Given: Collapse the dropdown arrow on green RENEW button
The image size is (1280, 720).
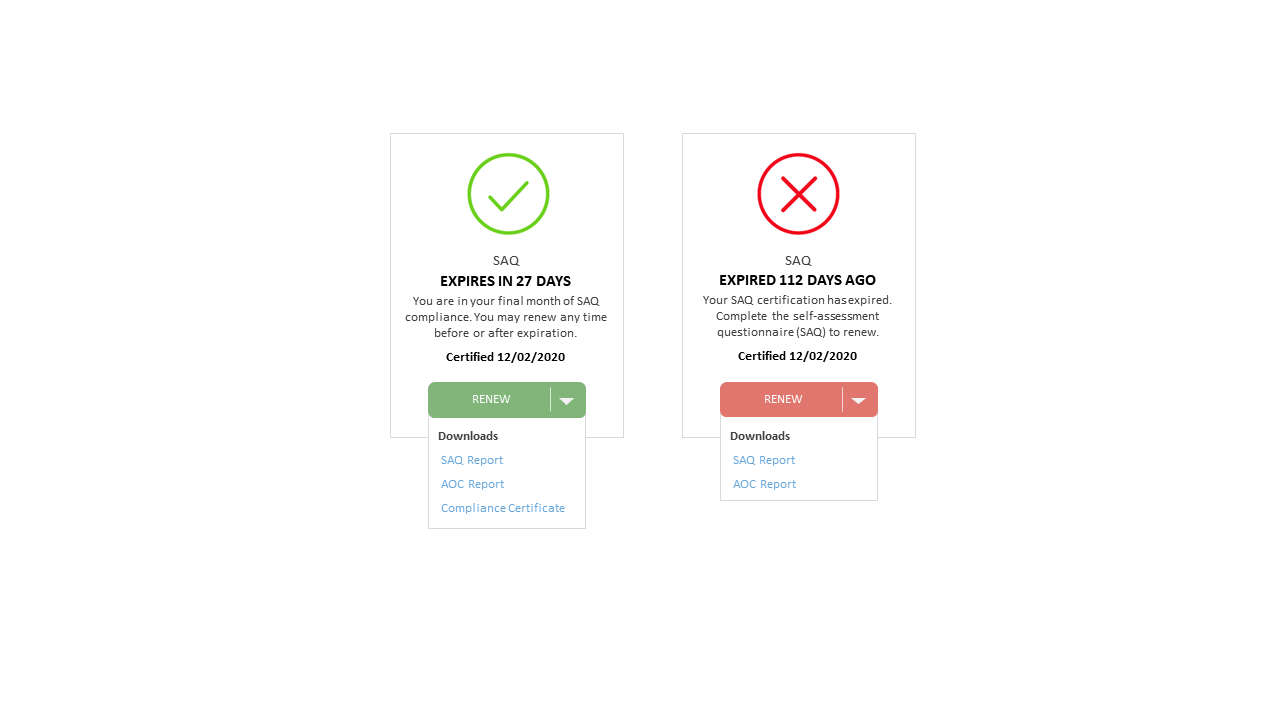Looking at the screenshot, I should coord(567,400).
